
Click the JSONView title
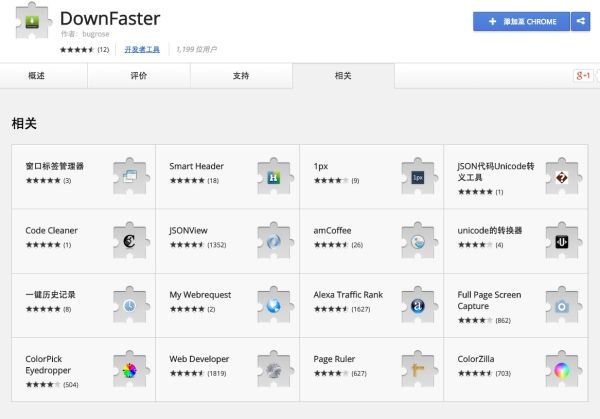[188, 230]
